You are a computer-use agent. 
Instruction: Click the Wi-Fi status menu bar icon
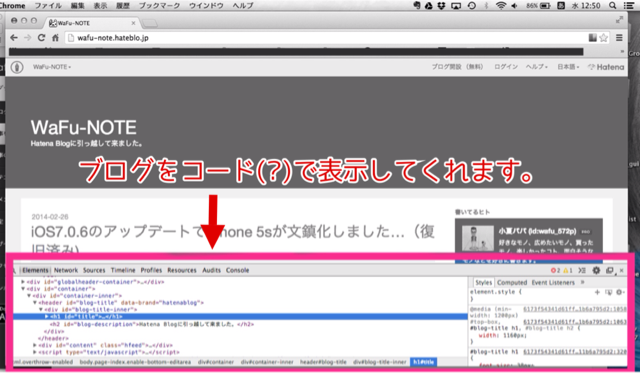500,5
